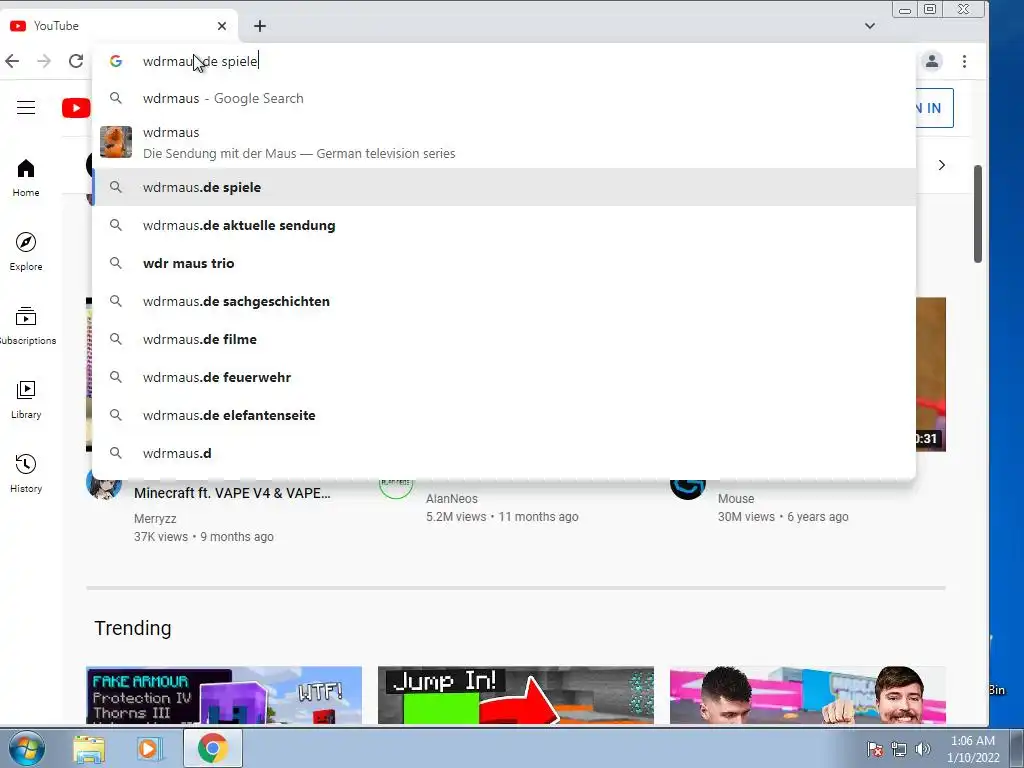1024x768 pixels.
Task: Open 'Jump In!' trending video thumbnail
Action: [x=516, y=695]
